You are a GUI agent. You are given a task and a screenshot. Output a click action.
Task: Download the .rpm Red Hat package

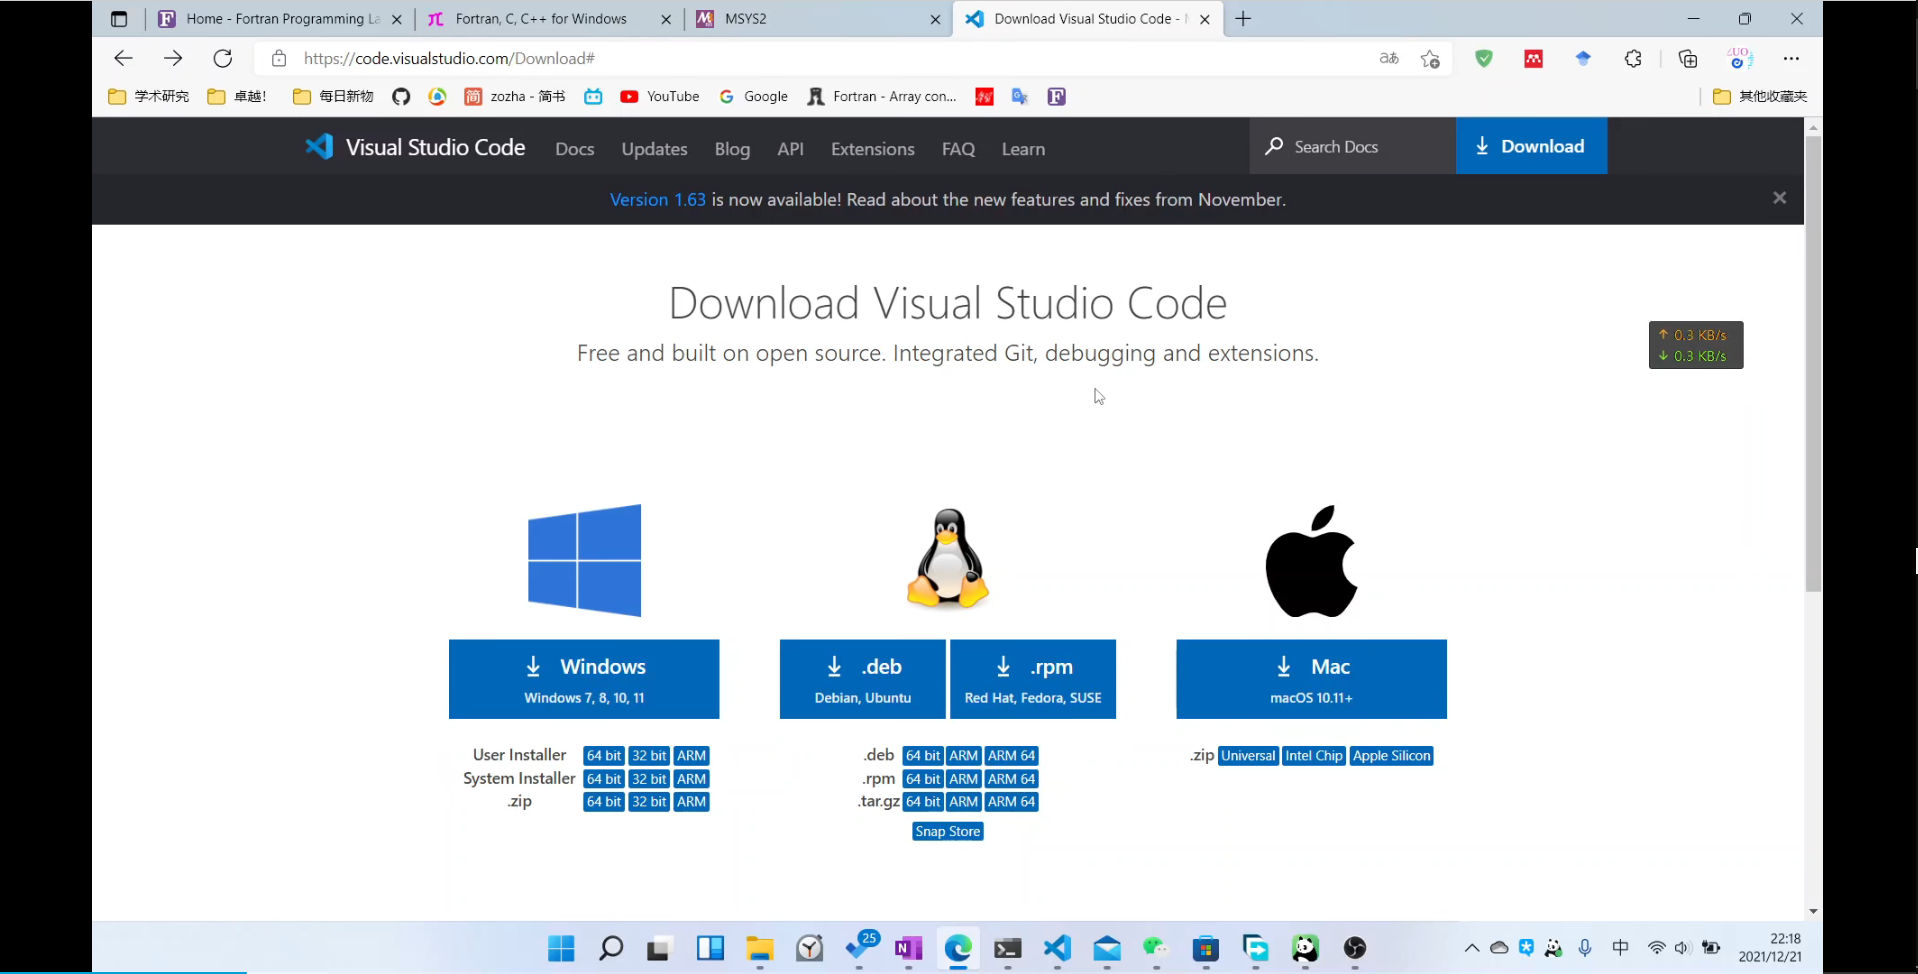point(1033,679)
